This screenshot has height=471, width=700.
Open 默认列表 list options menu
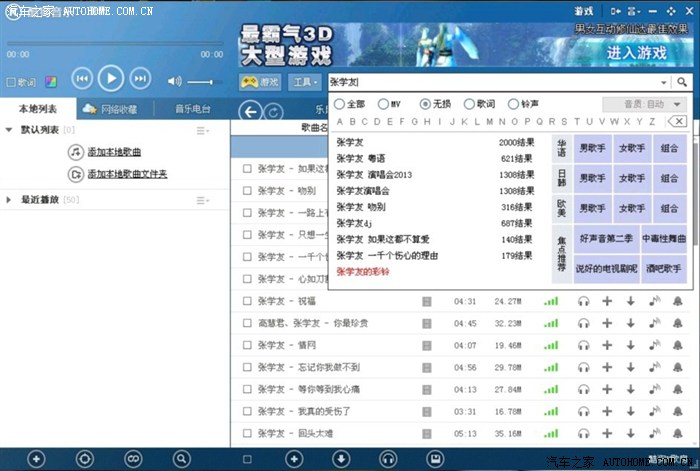(203, 131)
